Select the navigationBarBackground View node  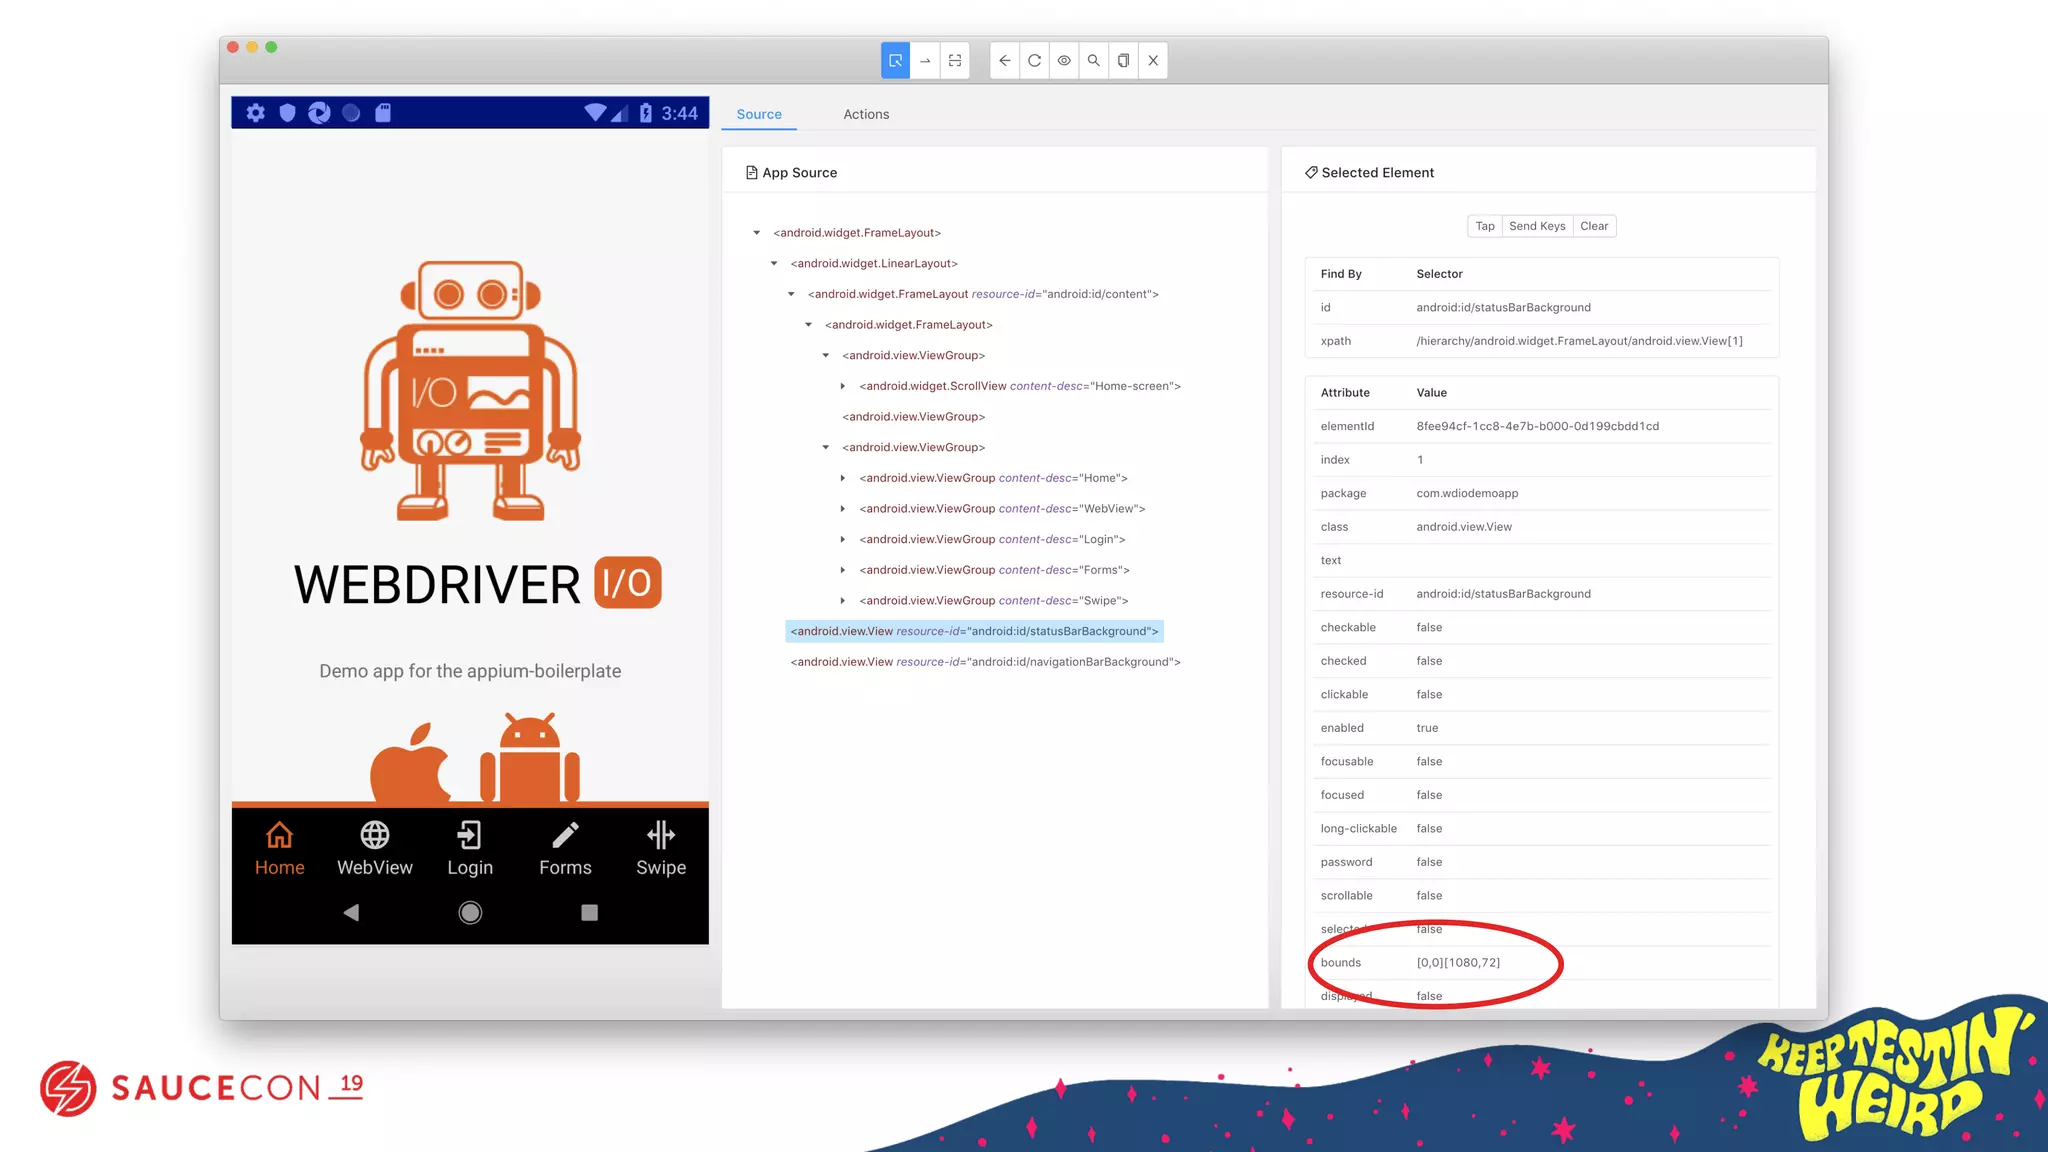(x=985, y=662)
